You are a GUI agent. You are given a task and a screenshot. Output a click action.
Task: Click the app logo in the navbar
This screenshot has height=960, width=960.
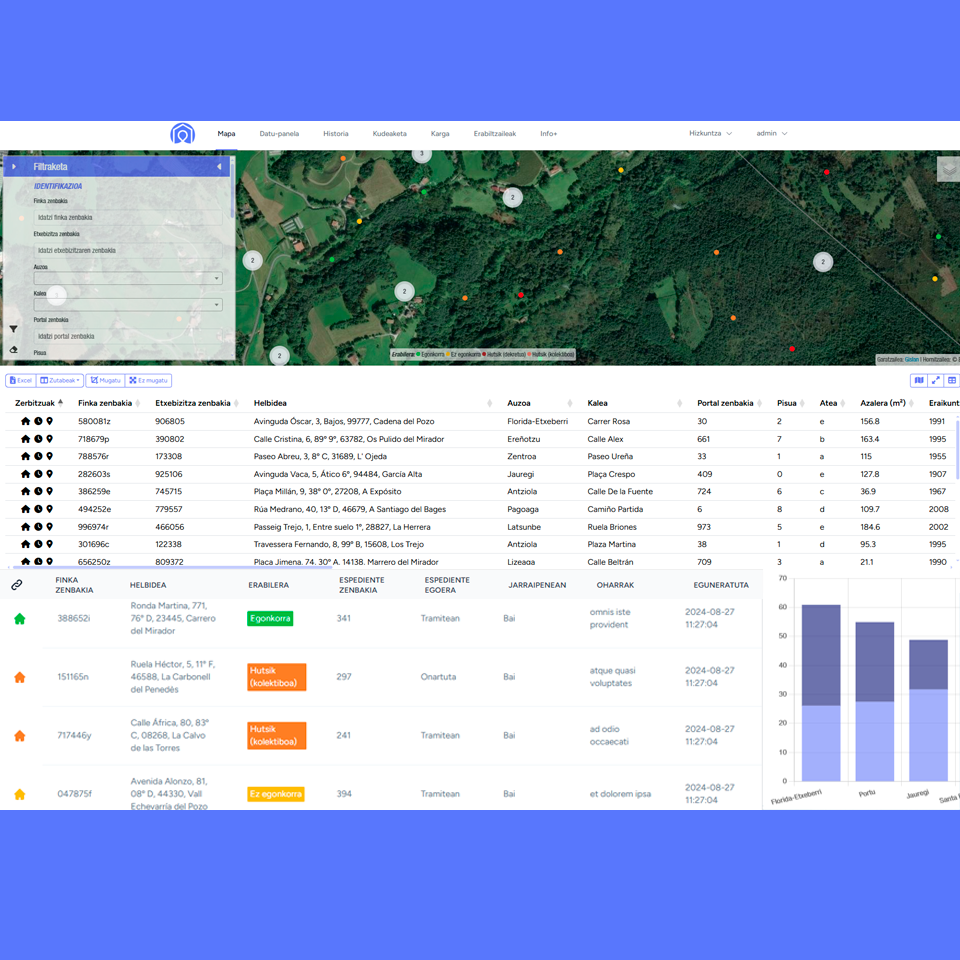182,134
